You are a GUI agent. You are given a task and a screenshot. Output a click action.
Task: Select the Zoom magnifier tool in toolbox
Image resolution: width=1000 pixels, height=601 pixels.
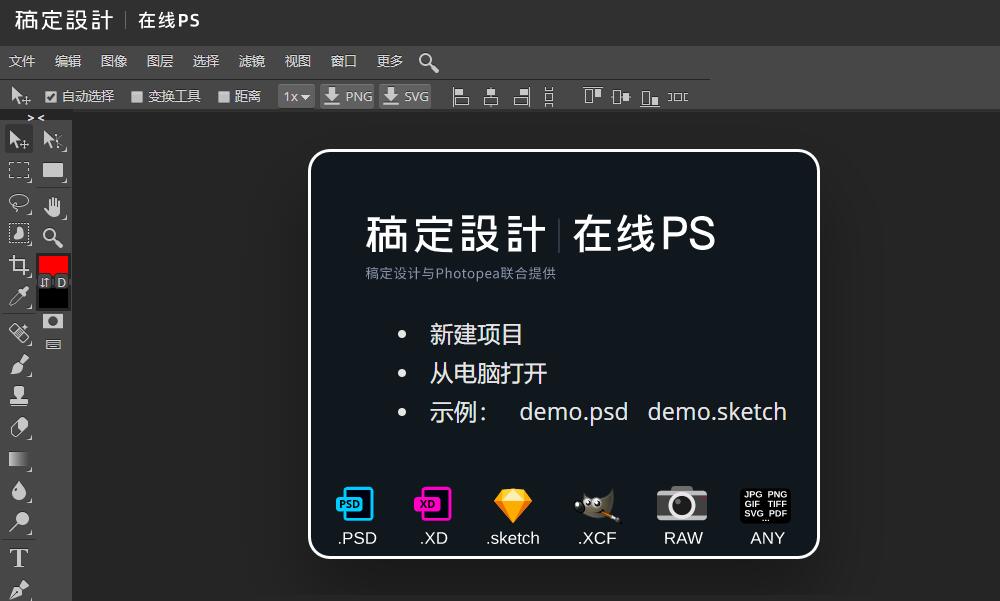[53, 238]
